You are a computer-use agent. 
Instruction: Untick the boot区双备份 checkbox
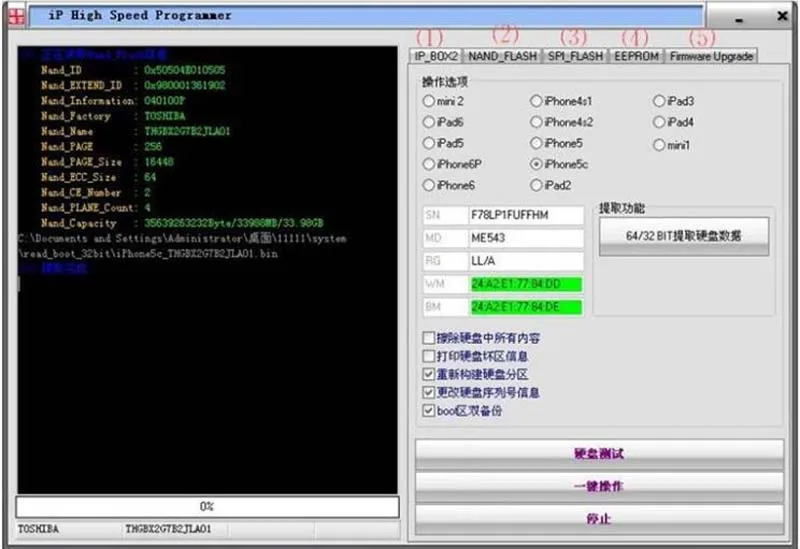point(429,411)
